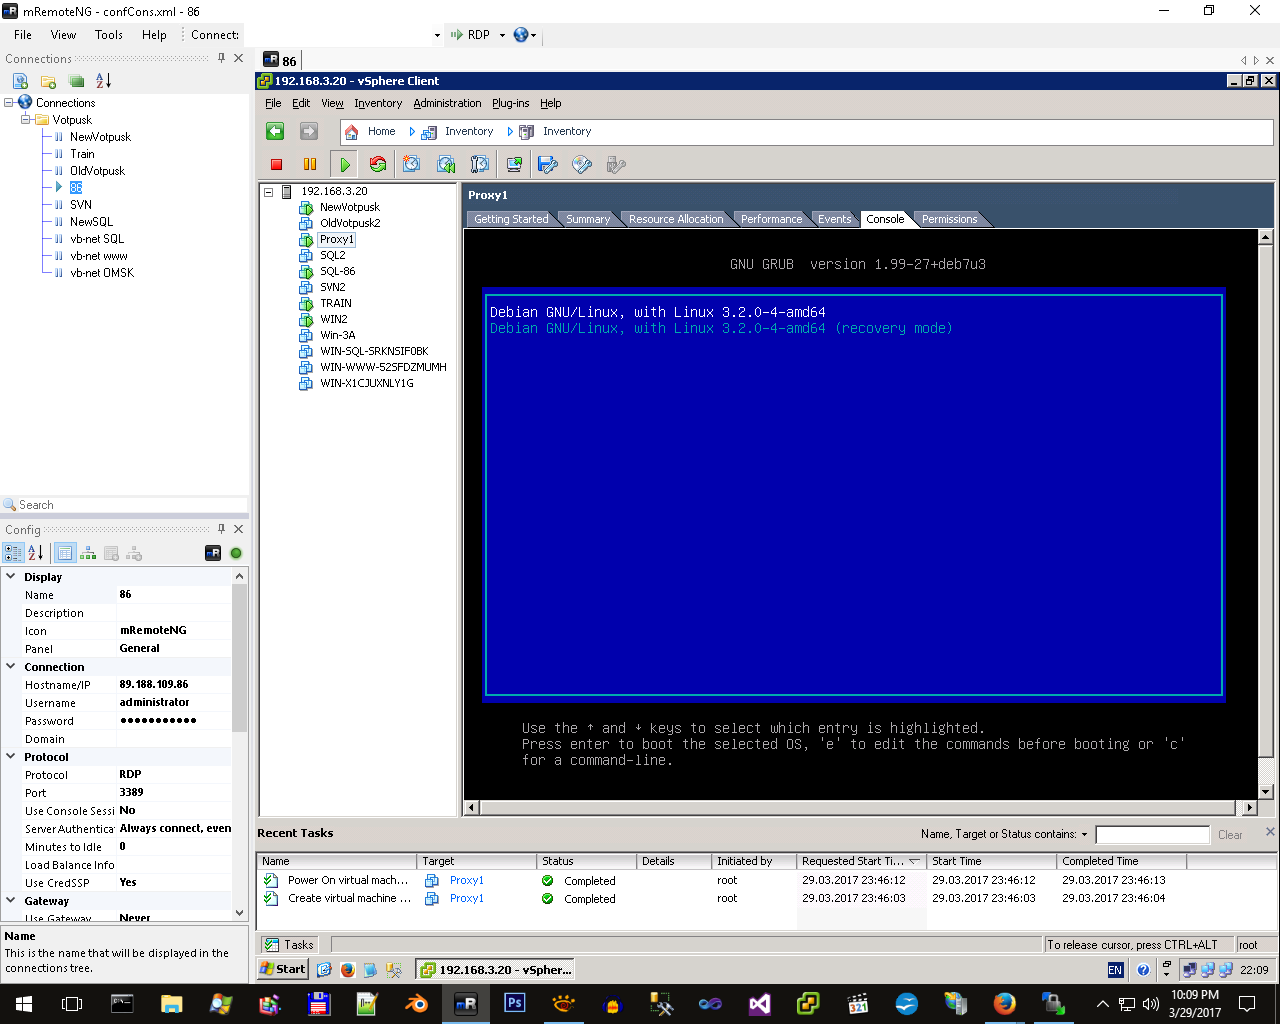The height and width of the screenshot is (1024, 1280).
Task: Click the Clear button in Recent Tasks
Action: pos(1230,835)
